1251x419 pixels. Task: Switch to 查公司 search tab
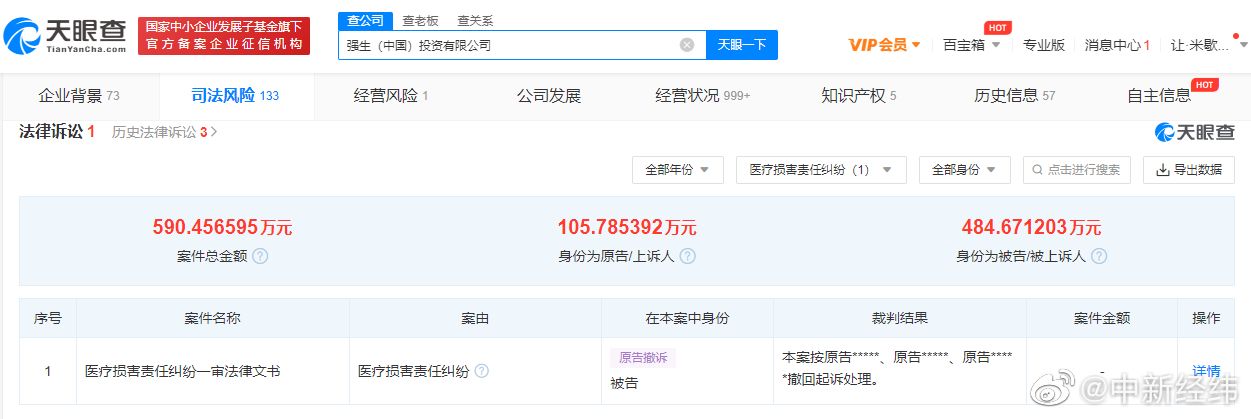click(366, 20)
